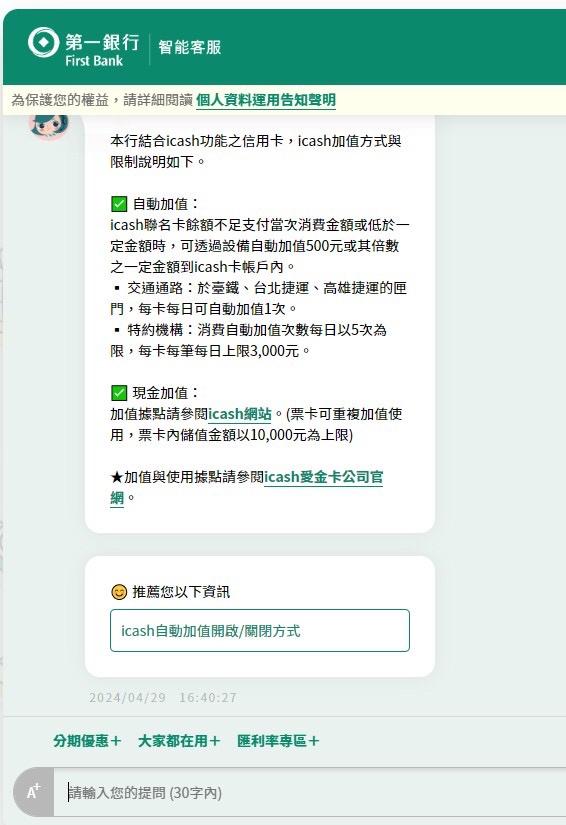Open the icash愛金卡公司官網 link

point(246,487)
